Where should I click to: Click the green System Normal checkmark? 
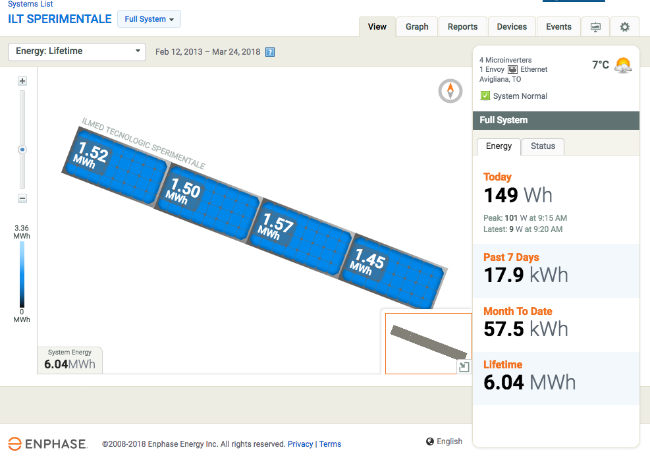point(485,96)
